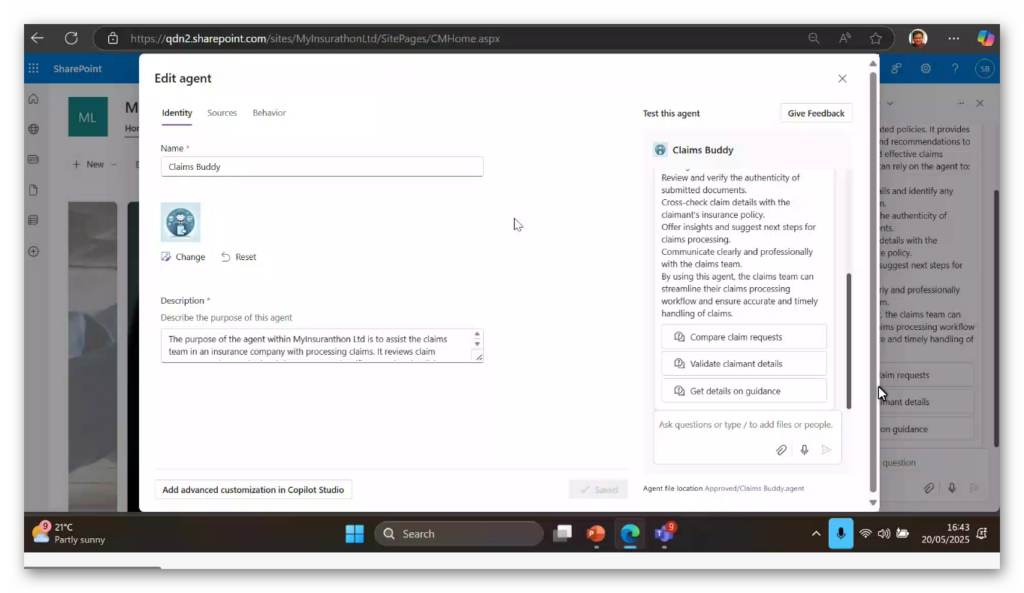The height and width of the screenshot is (593, 1024).
Task: Open Task View on the taskbar
Action: point(562,534)
